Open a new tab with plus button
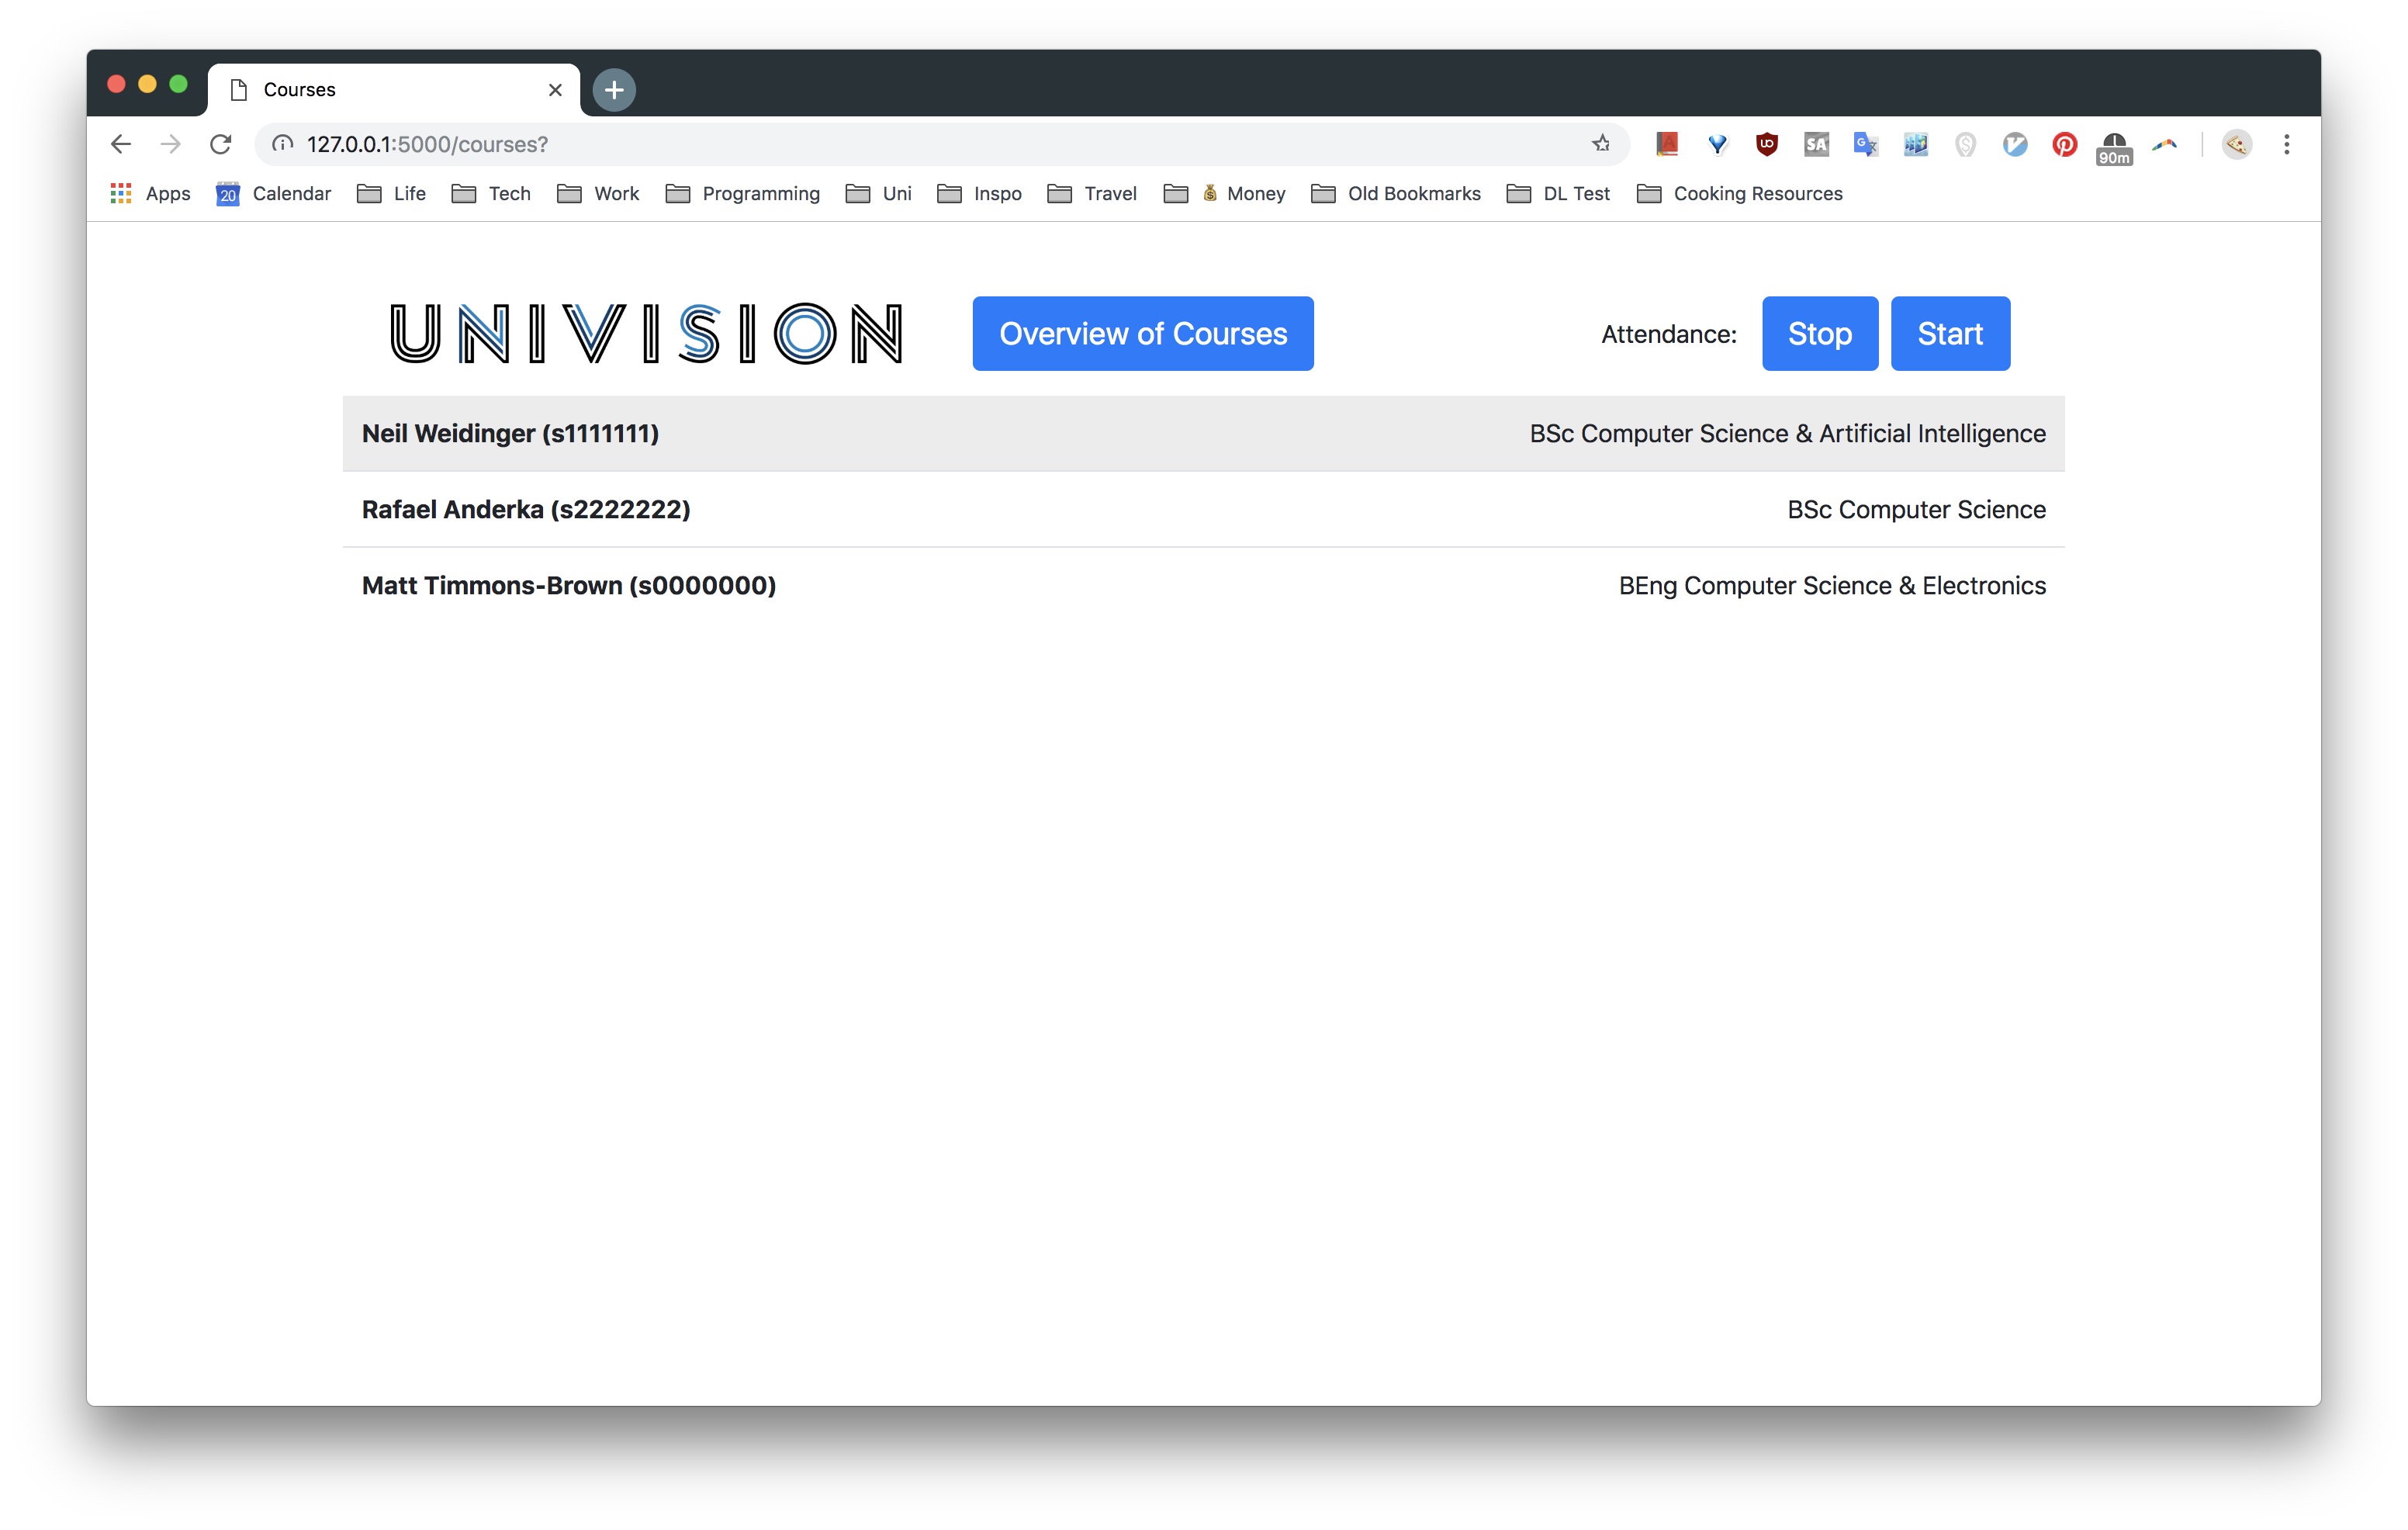Image resolution: width=2408 pixels, height=1530 pixels. coord(614,90)
